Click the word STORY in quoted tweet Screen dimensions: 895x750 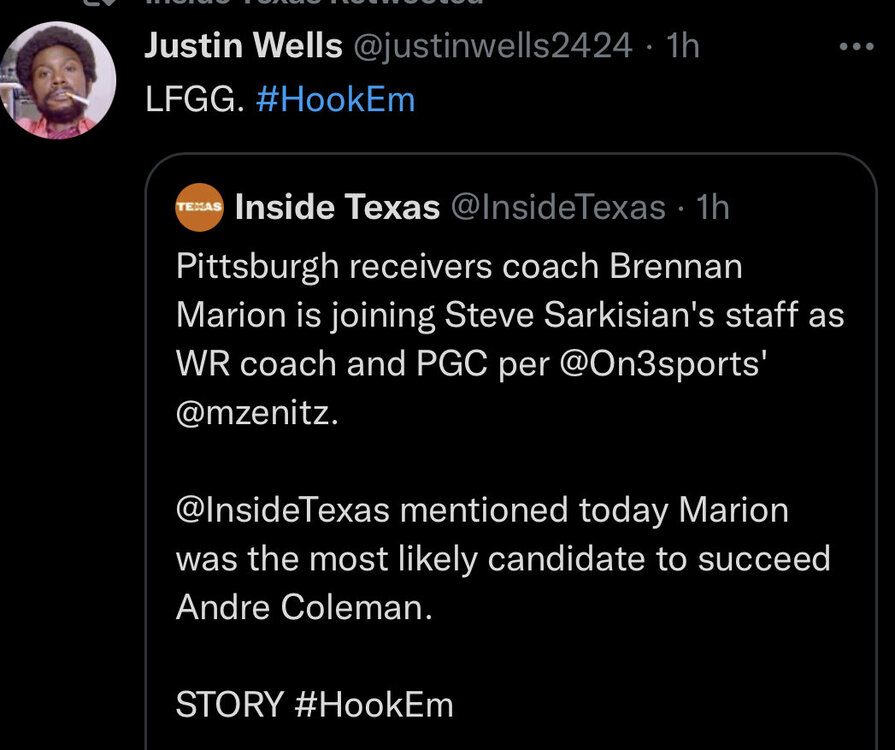tap(230, 704)
